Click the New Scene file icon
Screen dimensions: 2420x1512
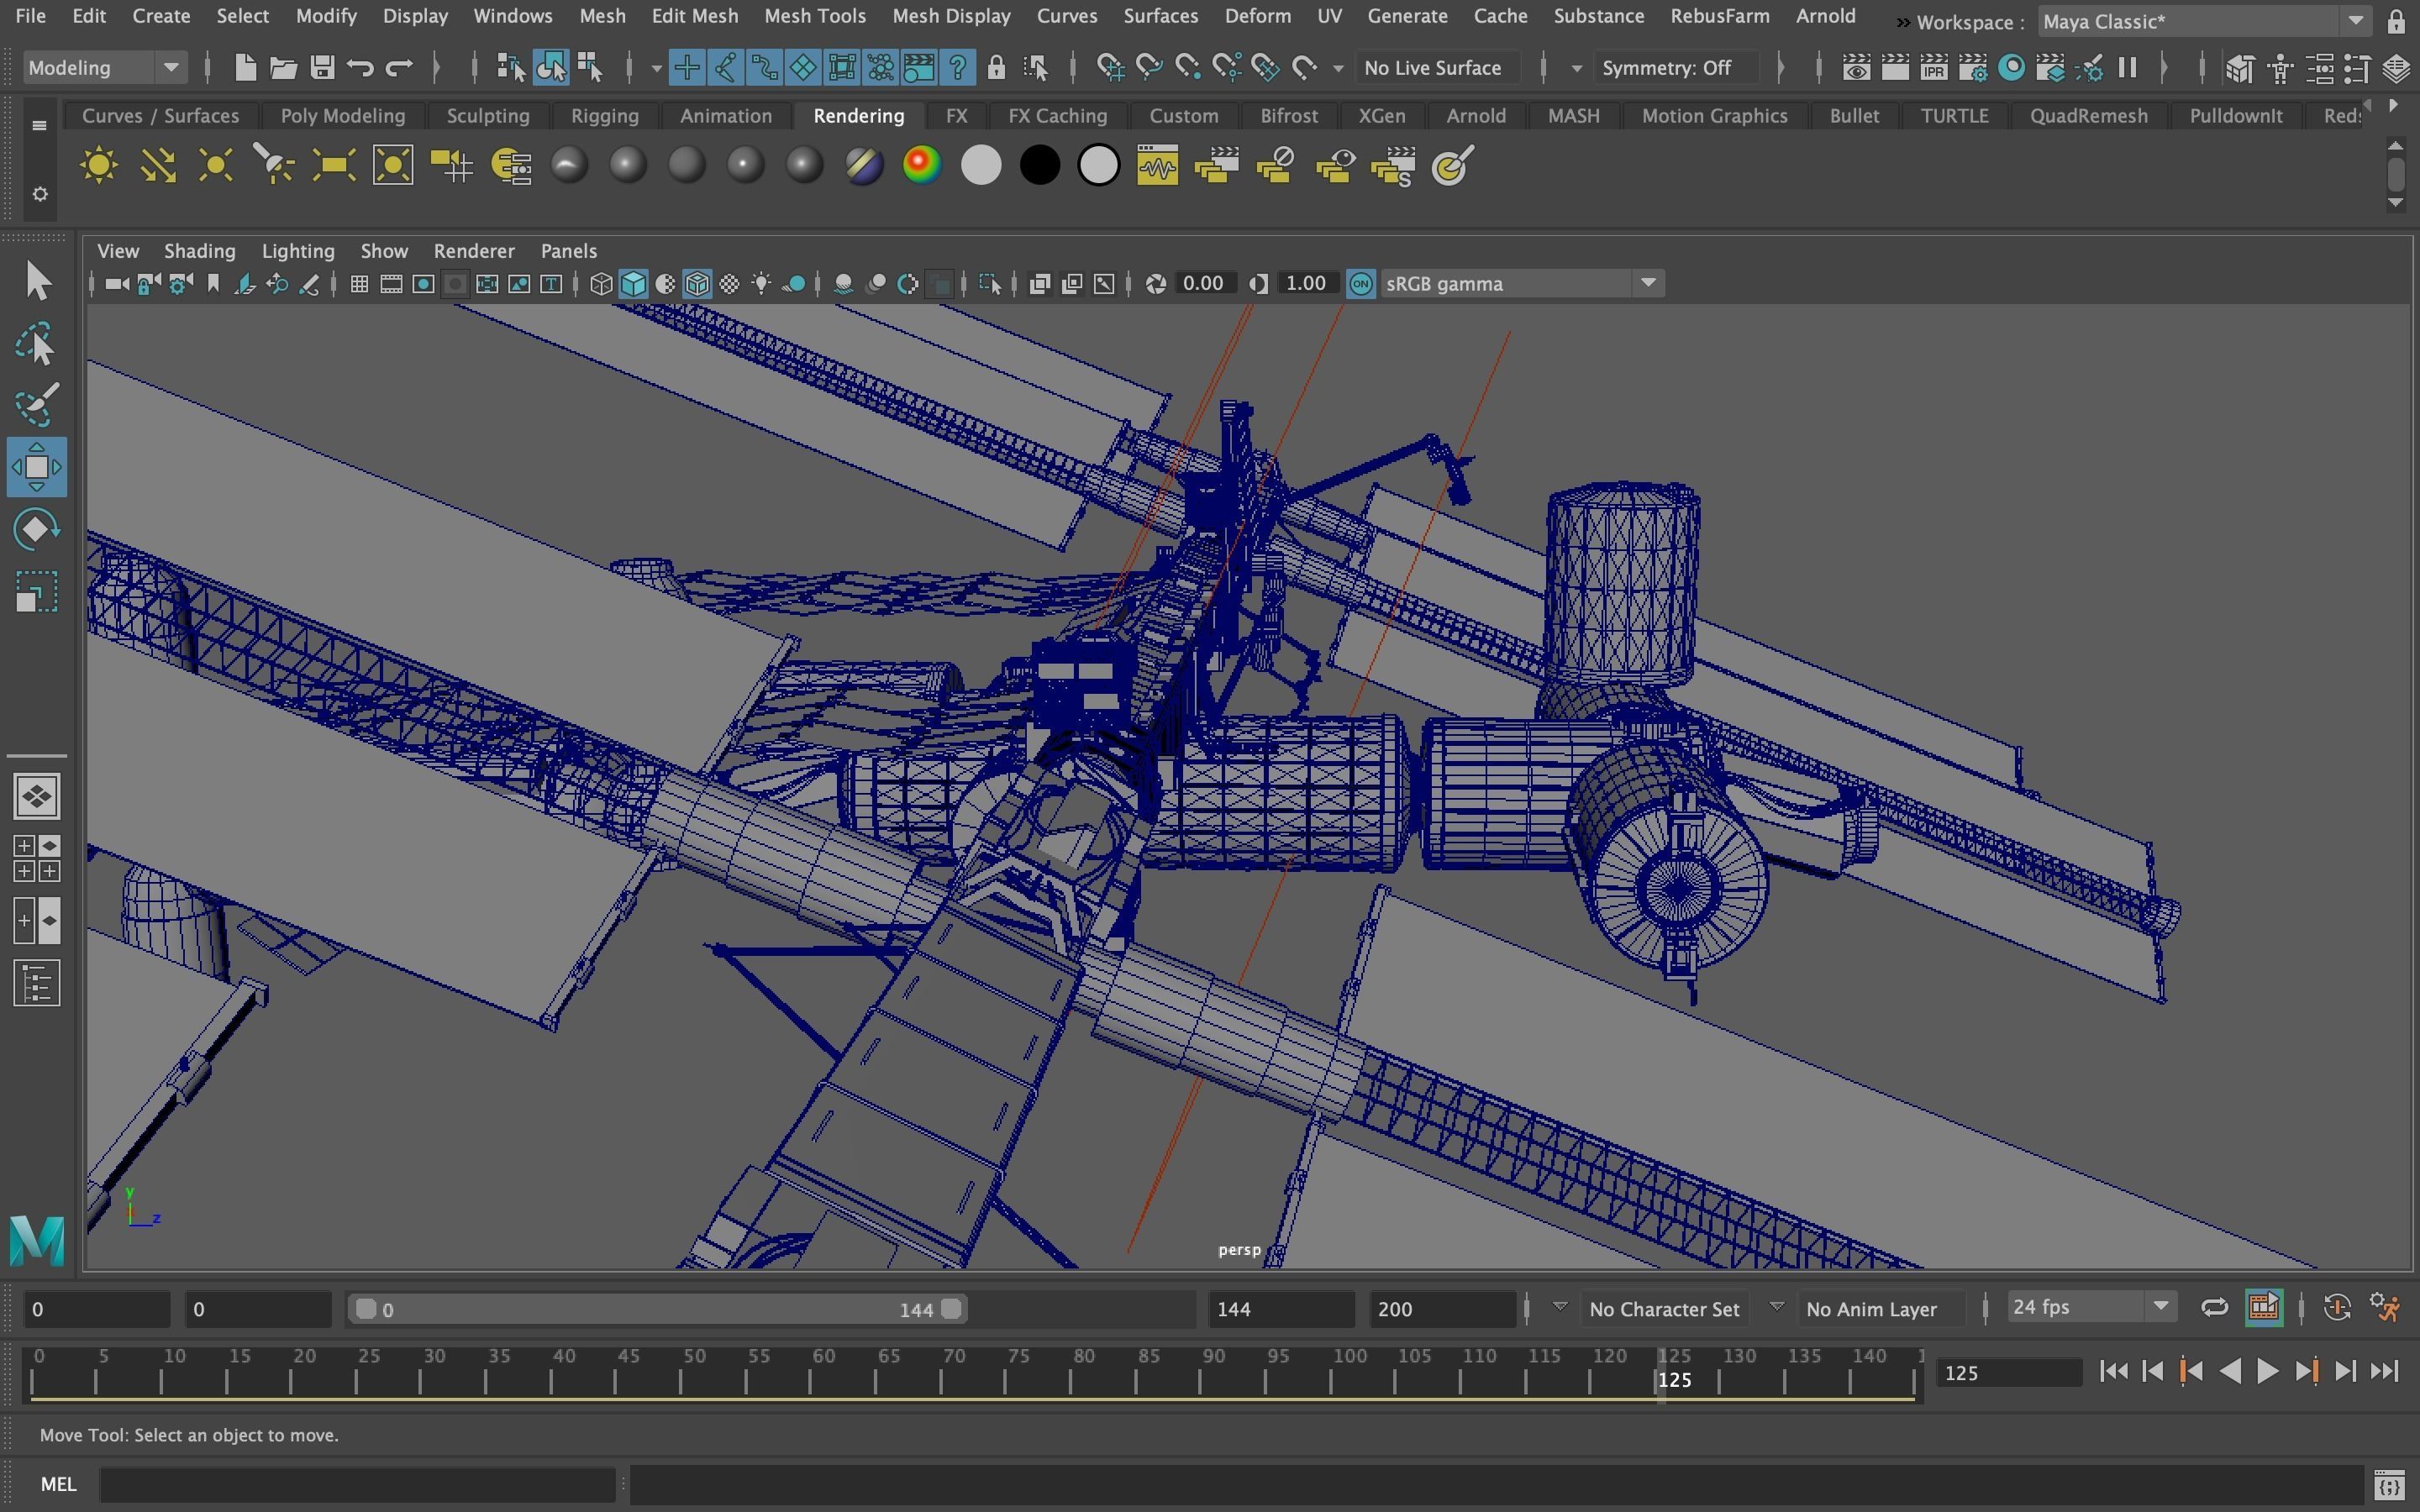point(245,68)
